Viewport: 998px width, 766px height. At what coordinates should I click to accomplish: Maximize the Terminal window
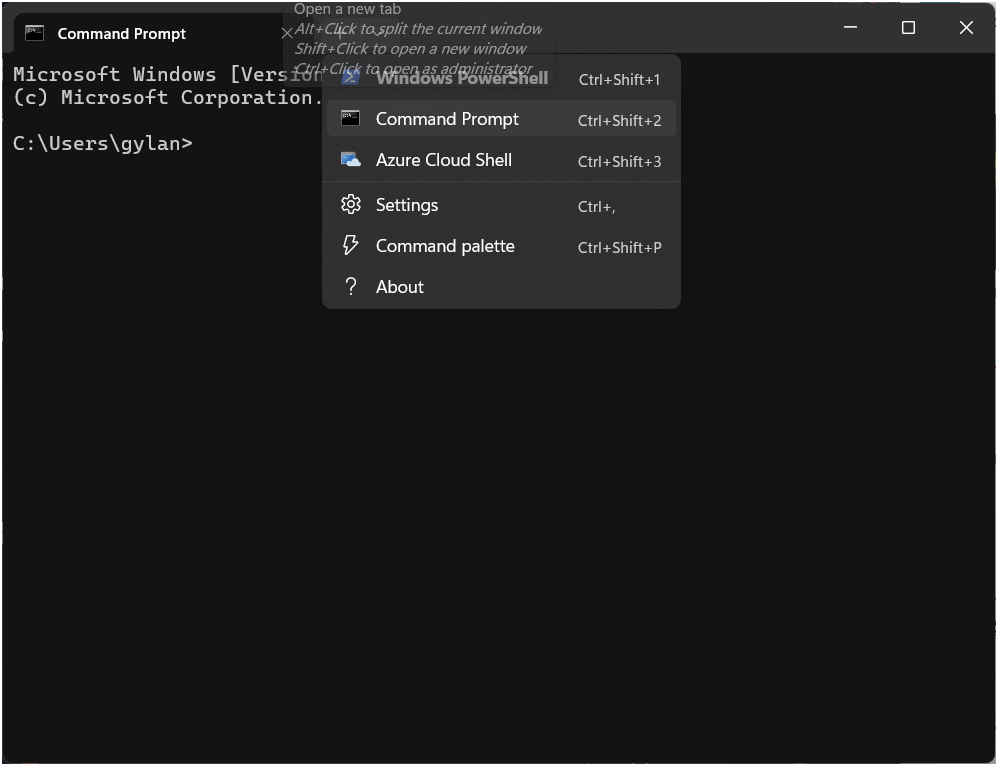[x=908, y=28]
